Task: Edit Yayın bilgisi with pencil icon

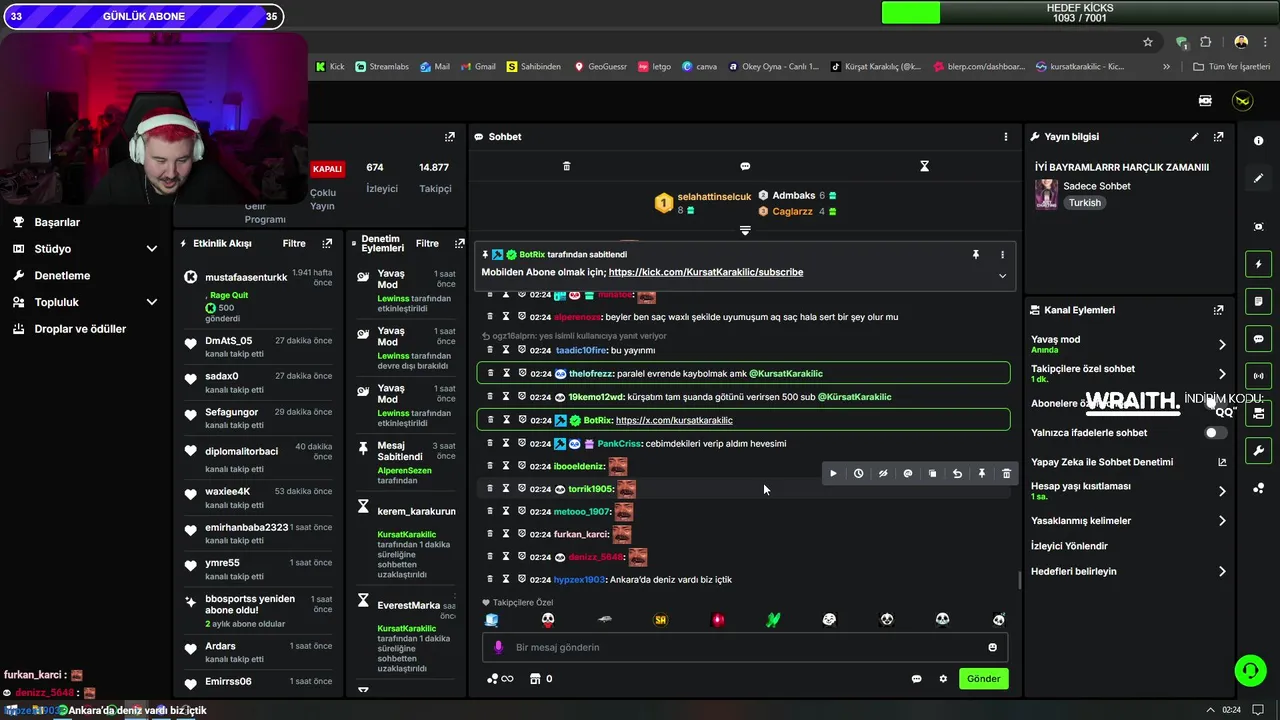Action: click(x=1194, y=137)
